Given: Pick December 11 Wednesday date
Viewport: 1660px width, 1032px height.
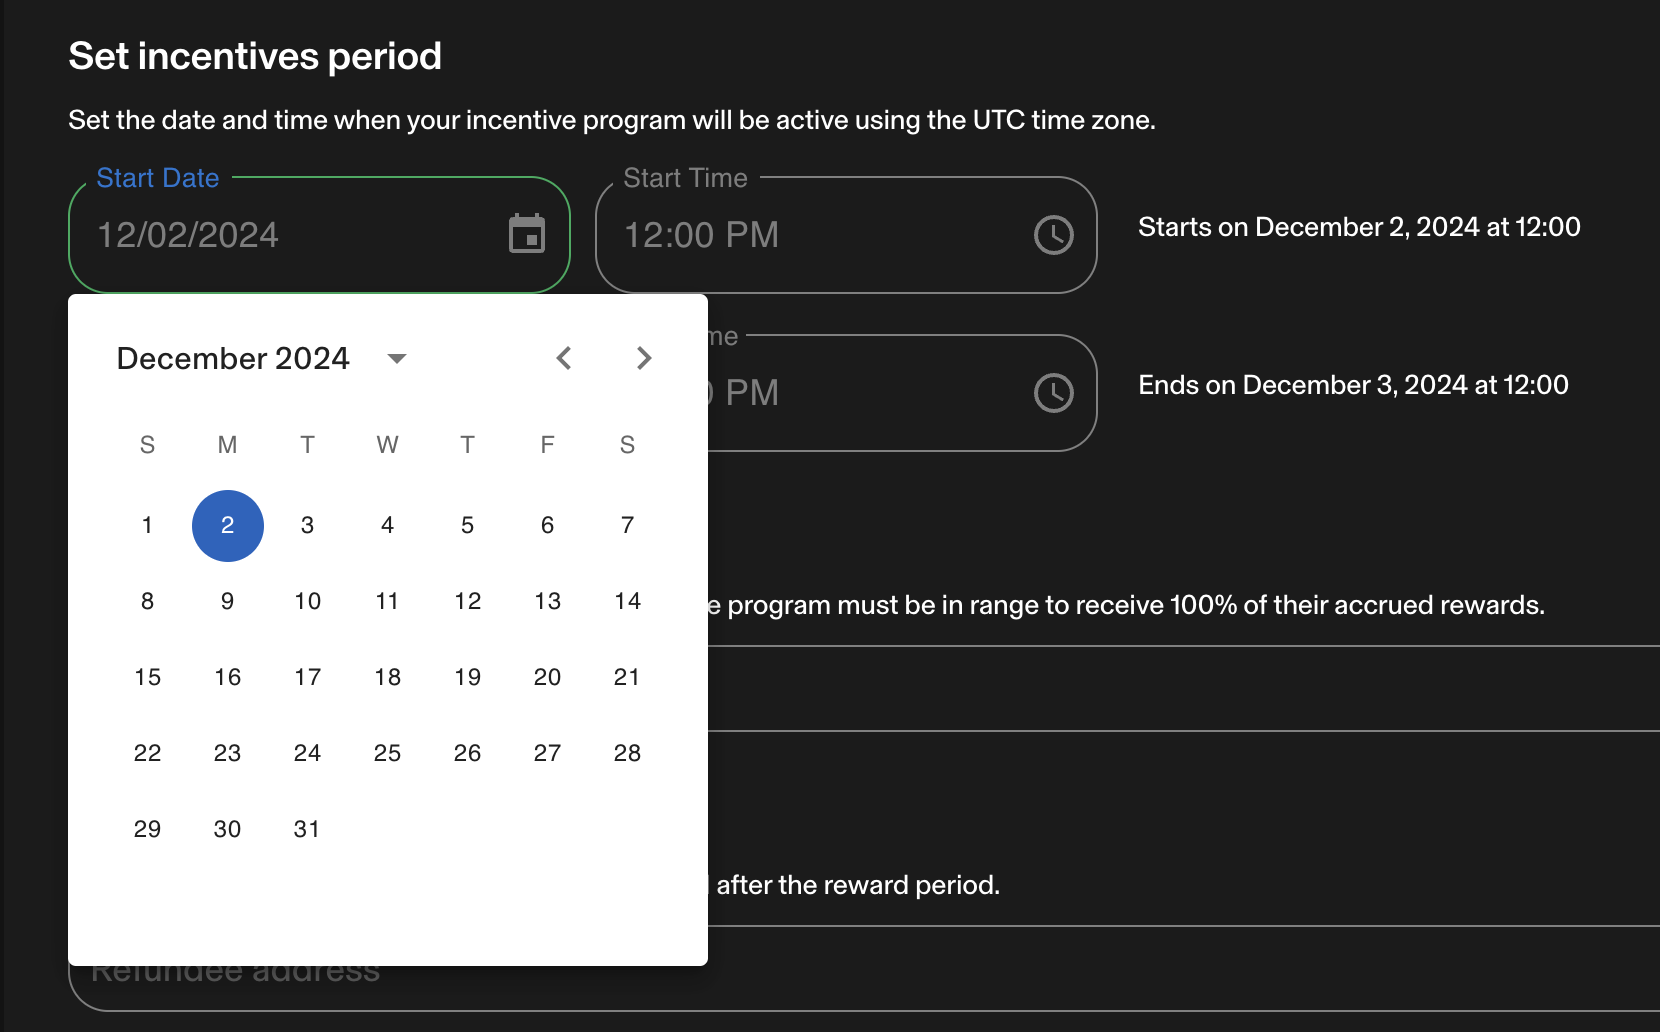Looking at the screenshot, I should tap(388, 601).
